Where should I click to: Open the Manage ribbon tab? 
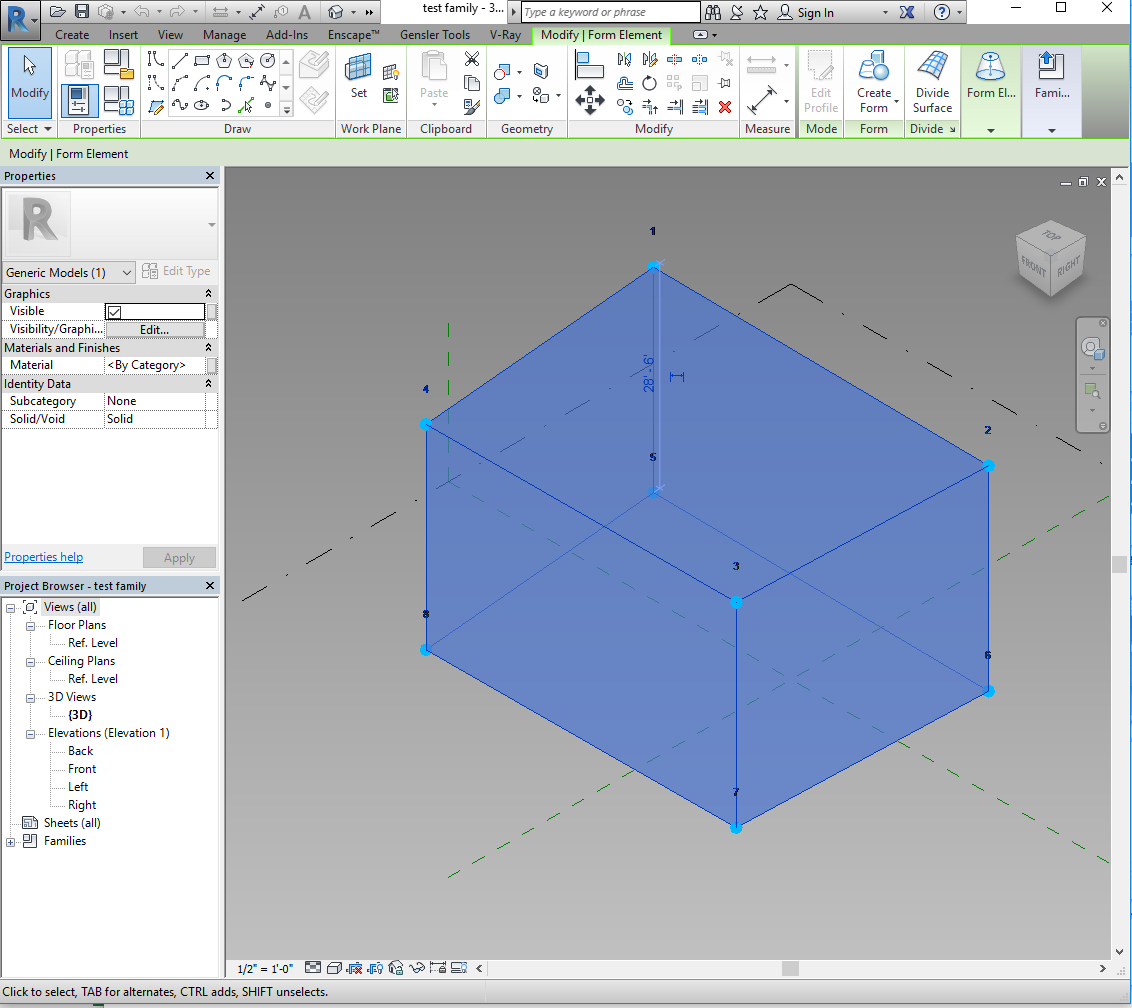(x=224, y=35)
